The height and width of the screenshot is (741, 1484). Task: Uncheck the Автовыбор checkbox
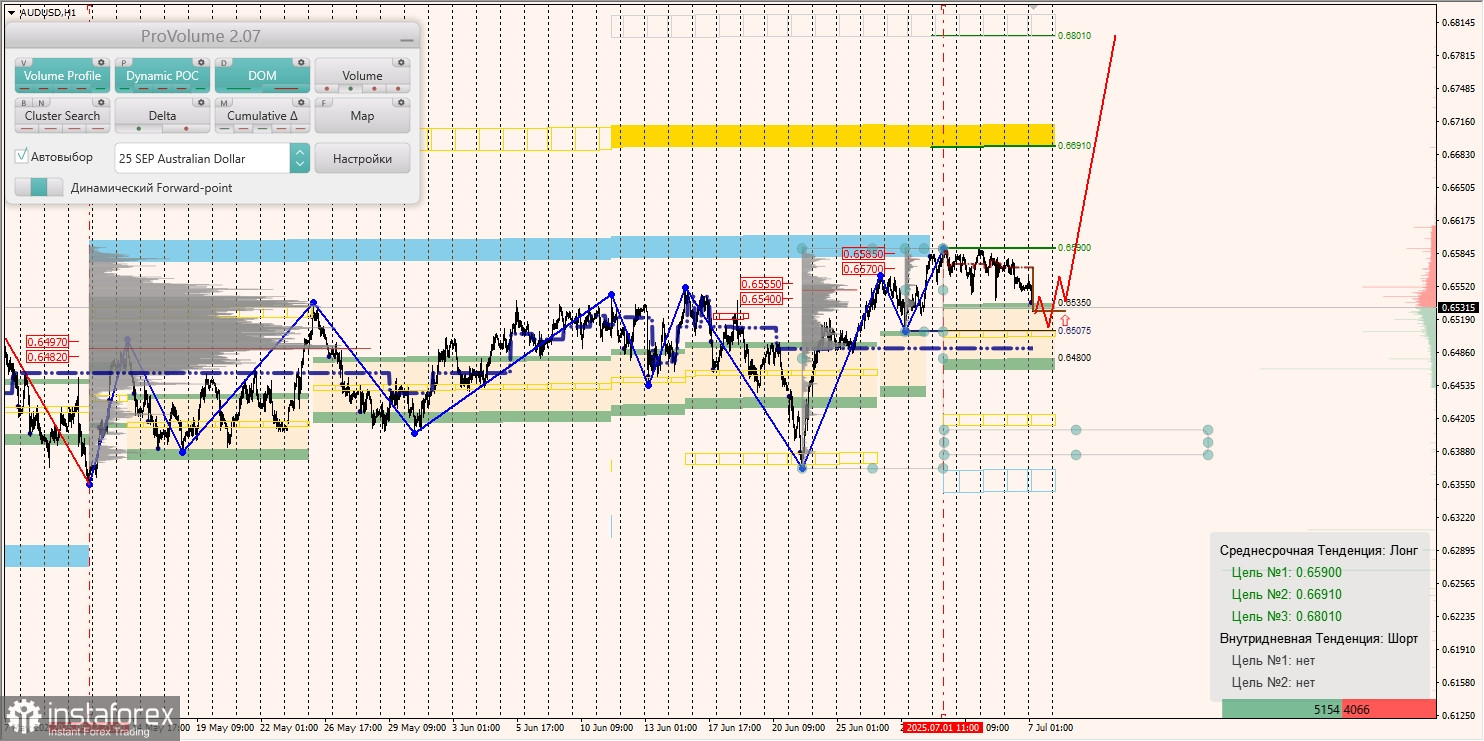point(22,156)
